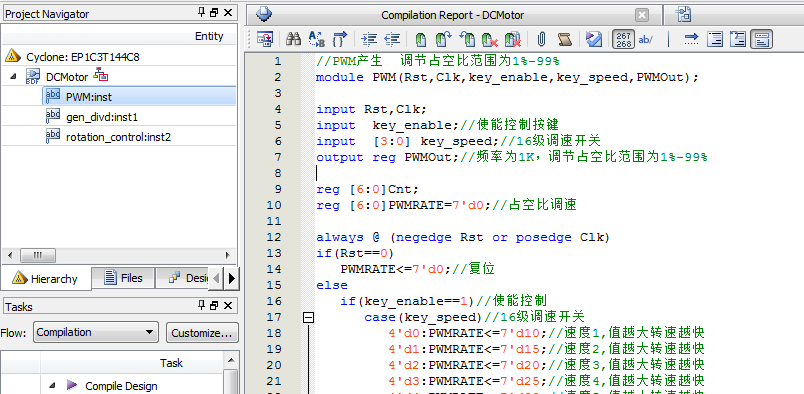Click the bookmark icon with page and red X
The width and height of the screenshot is (804, 394).
513,40
